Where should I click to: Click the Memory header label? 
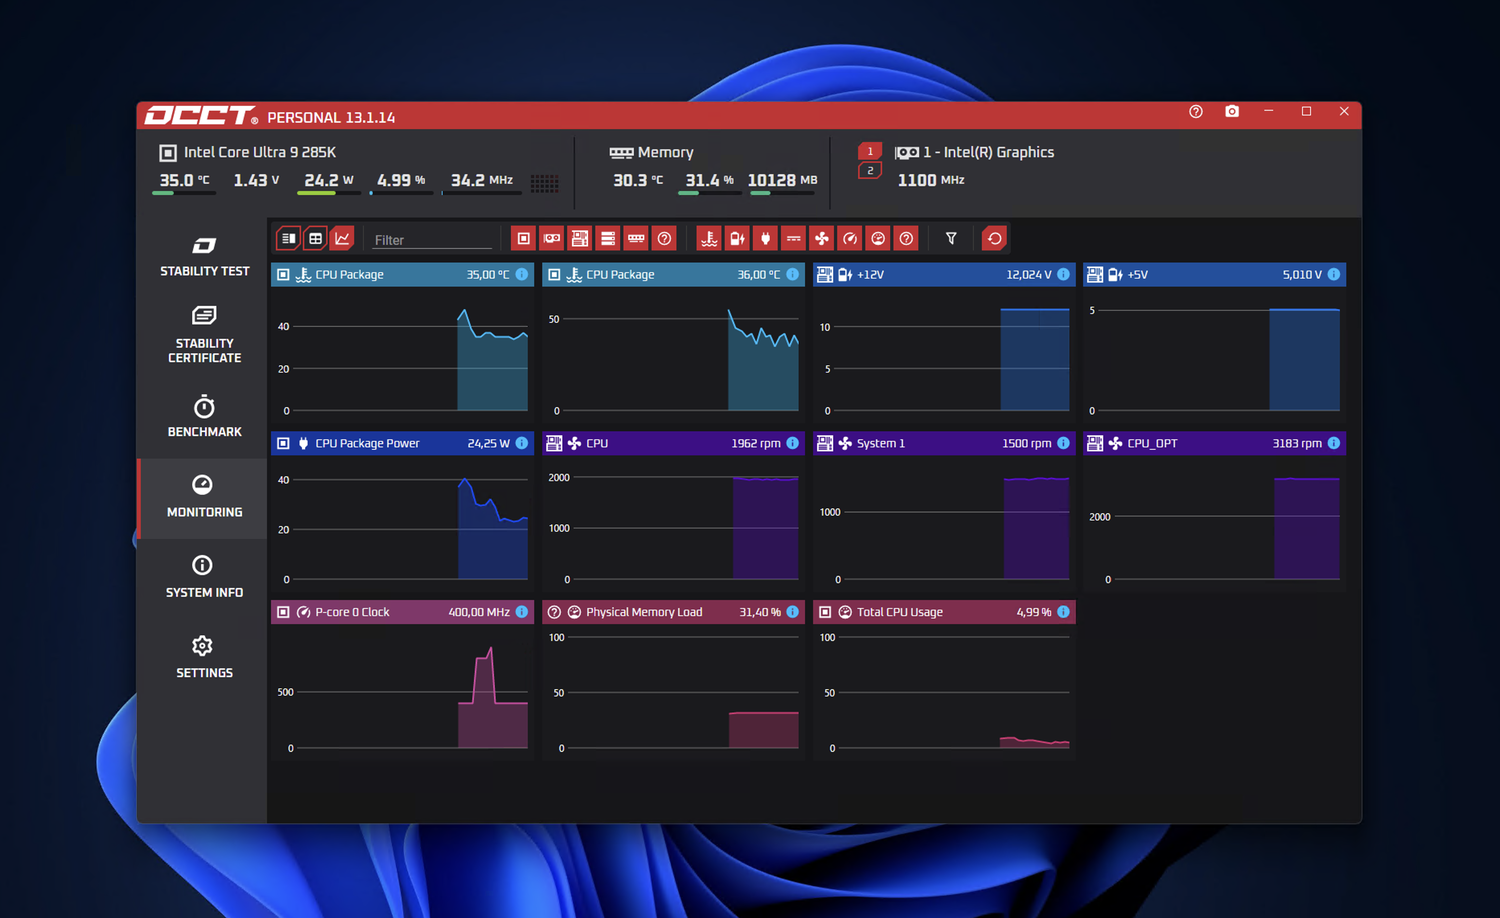[665, 152]
